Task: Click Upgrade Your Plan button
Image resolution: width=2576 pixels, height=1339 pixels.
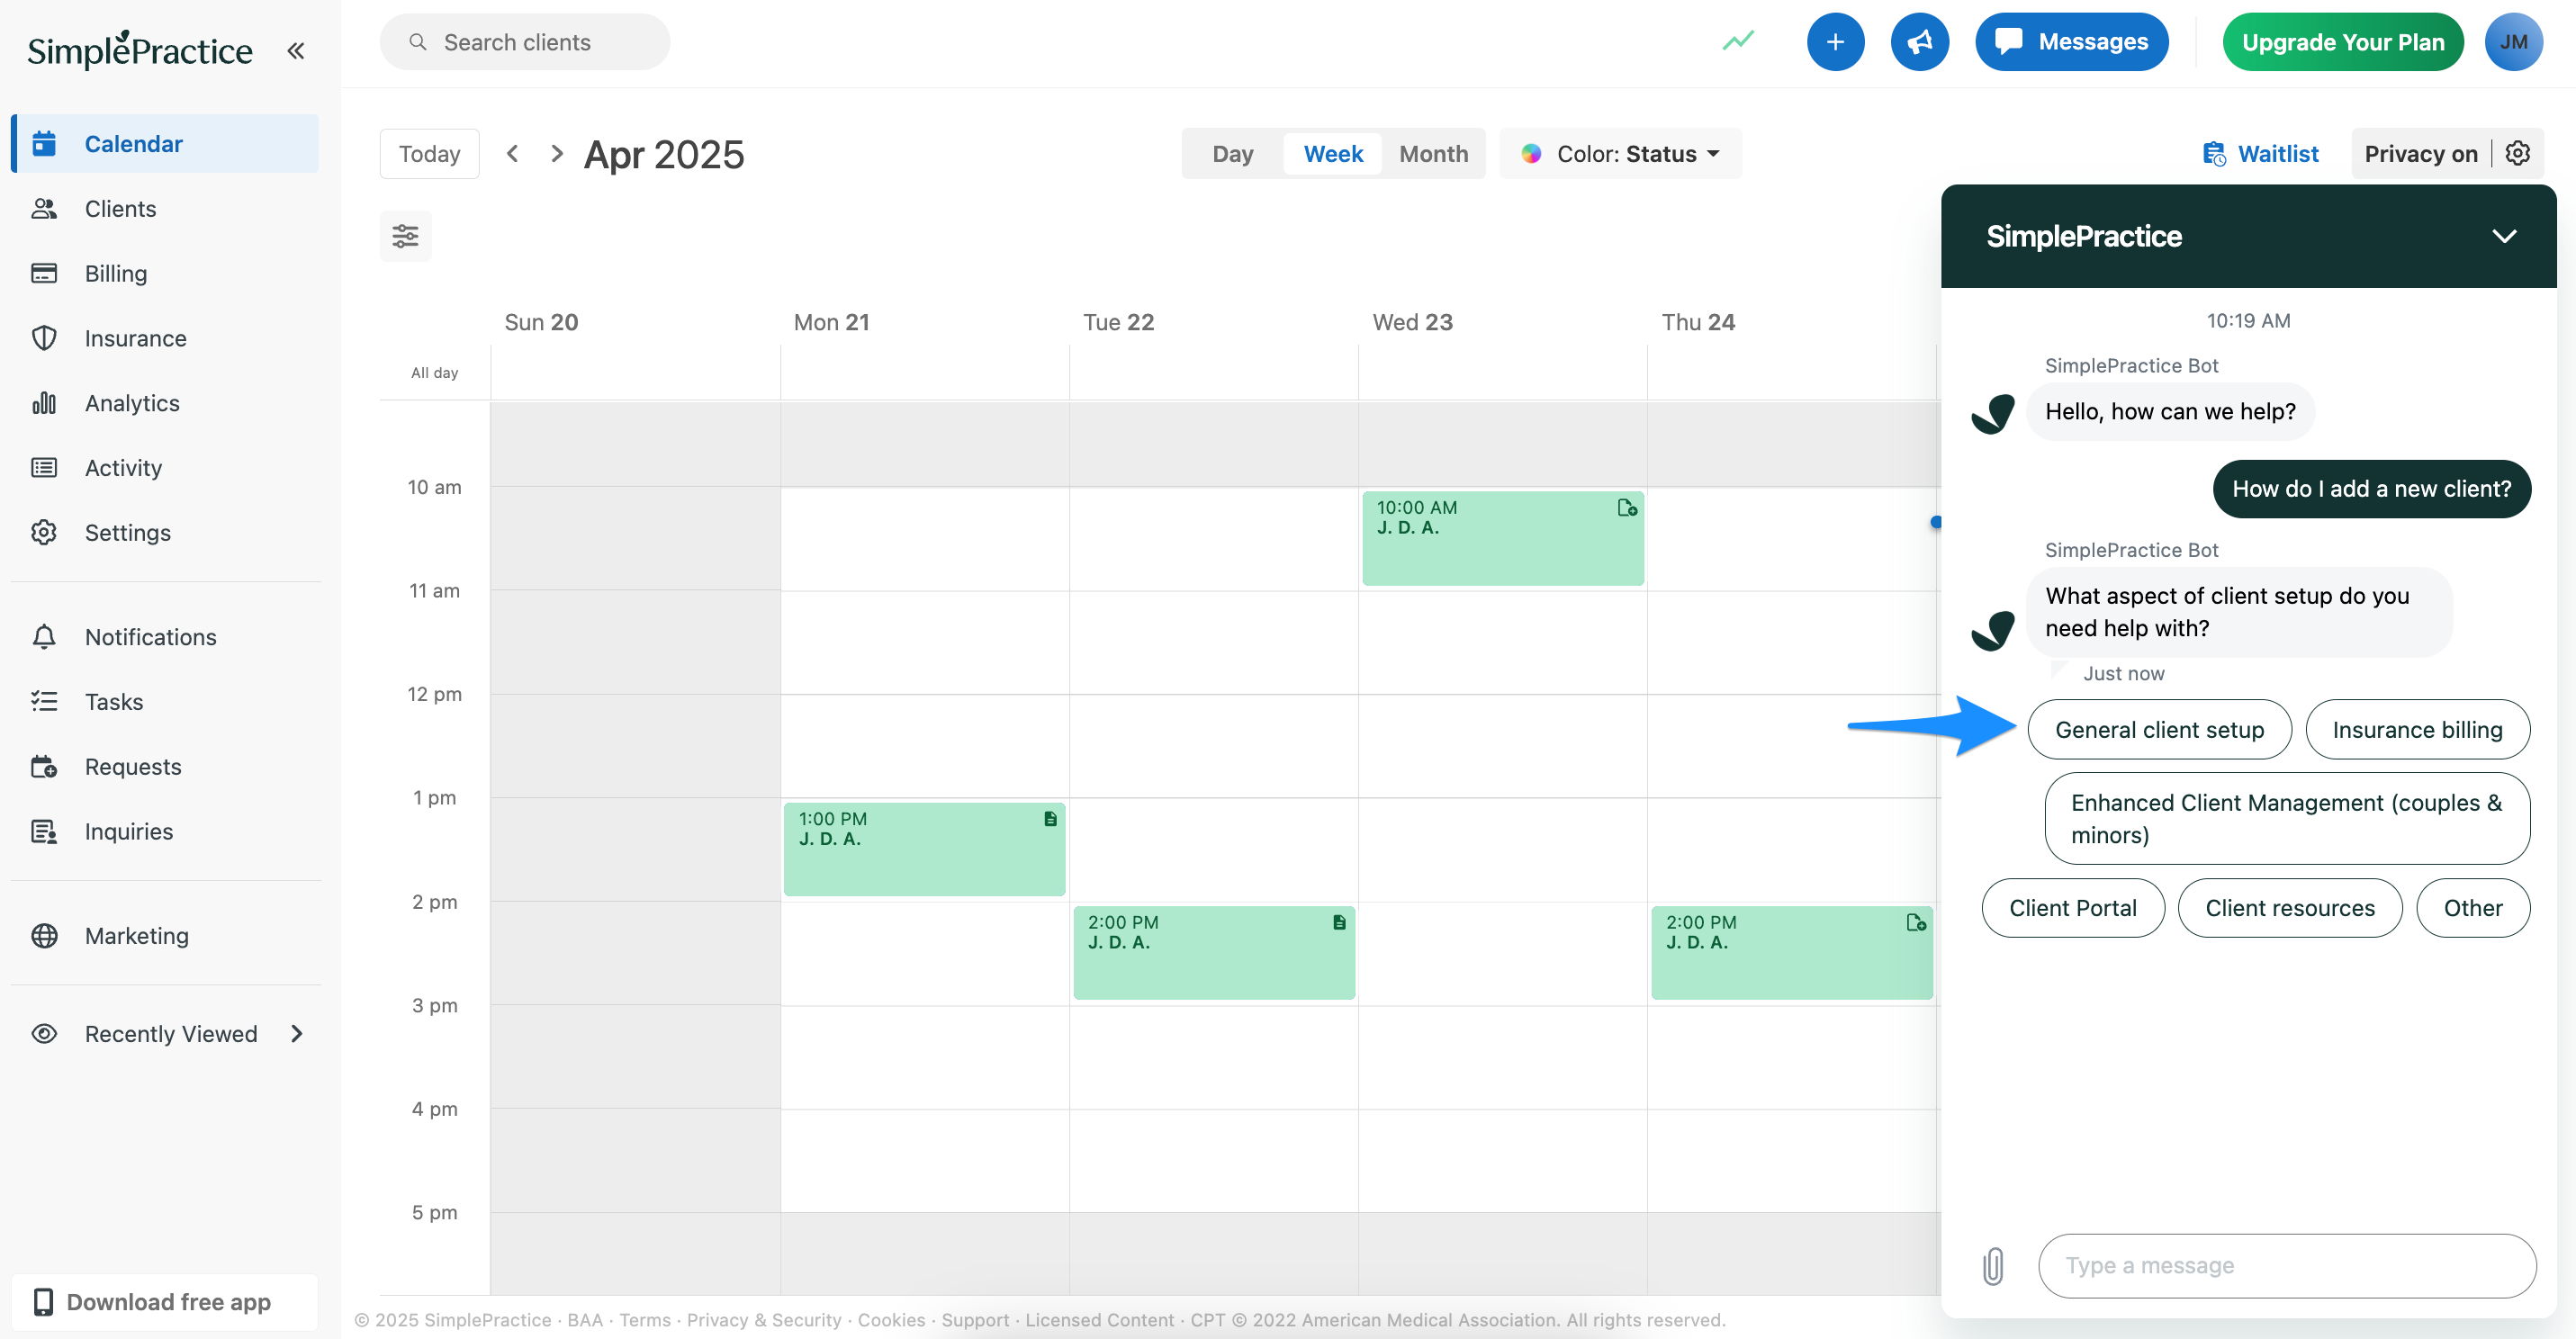Action: 2342,42
